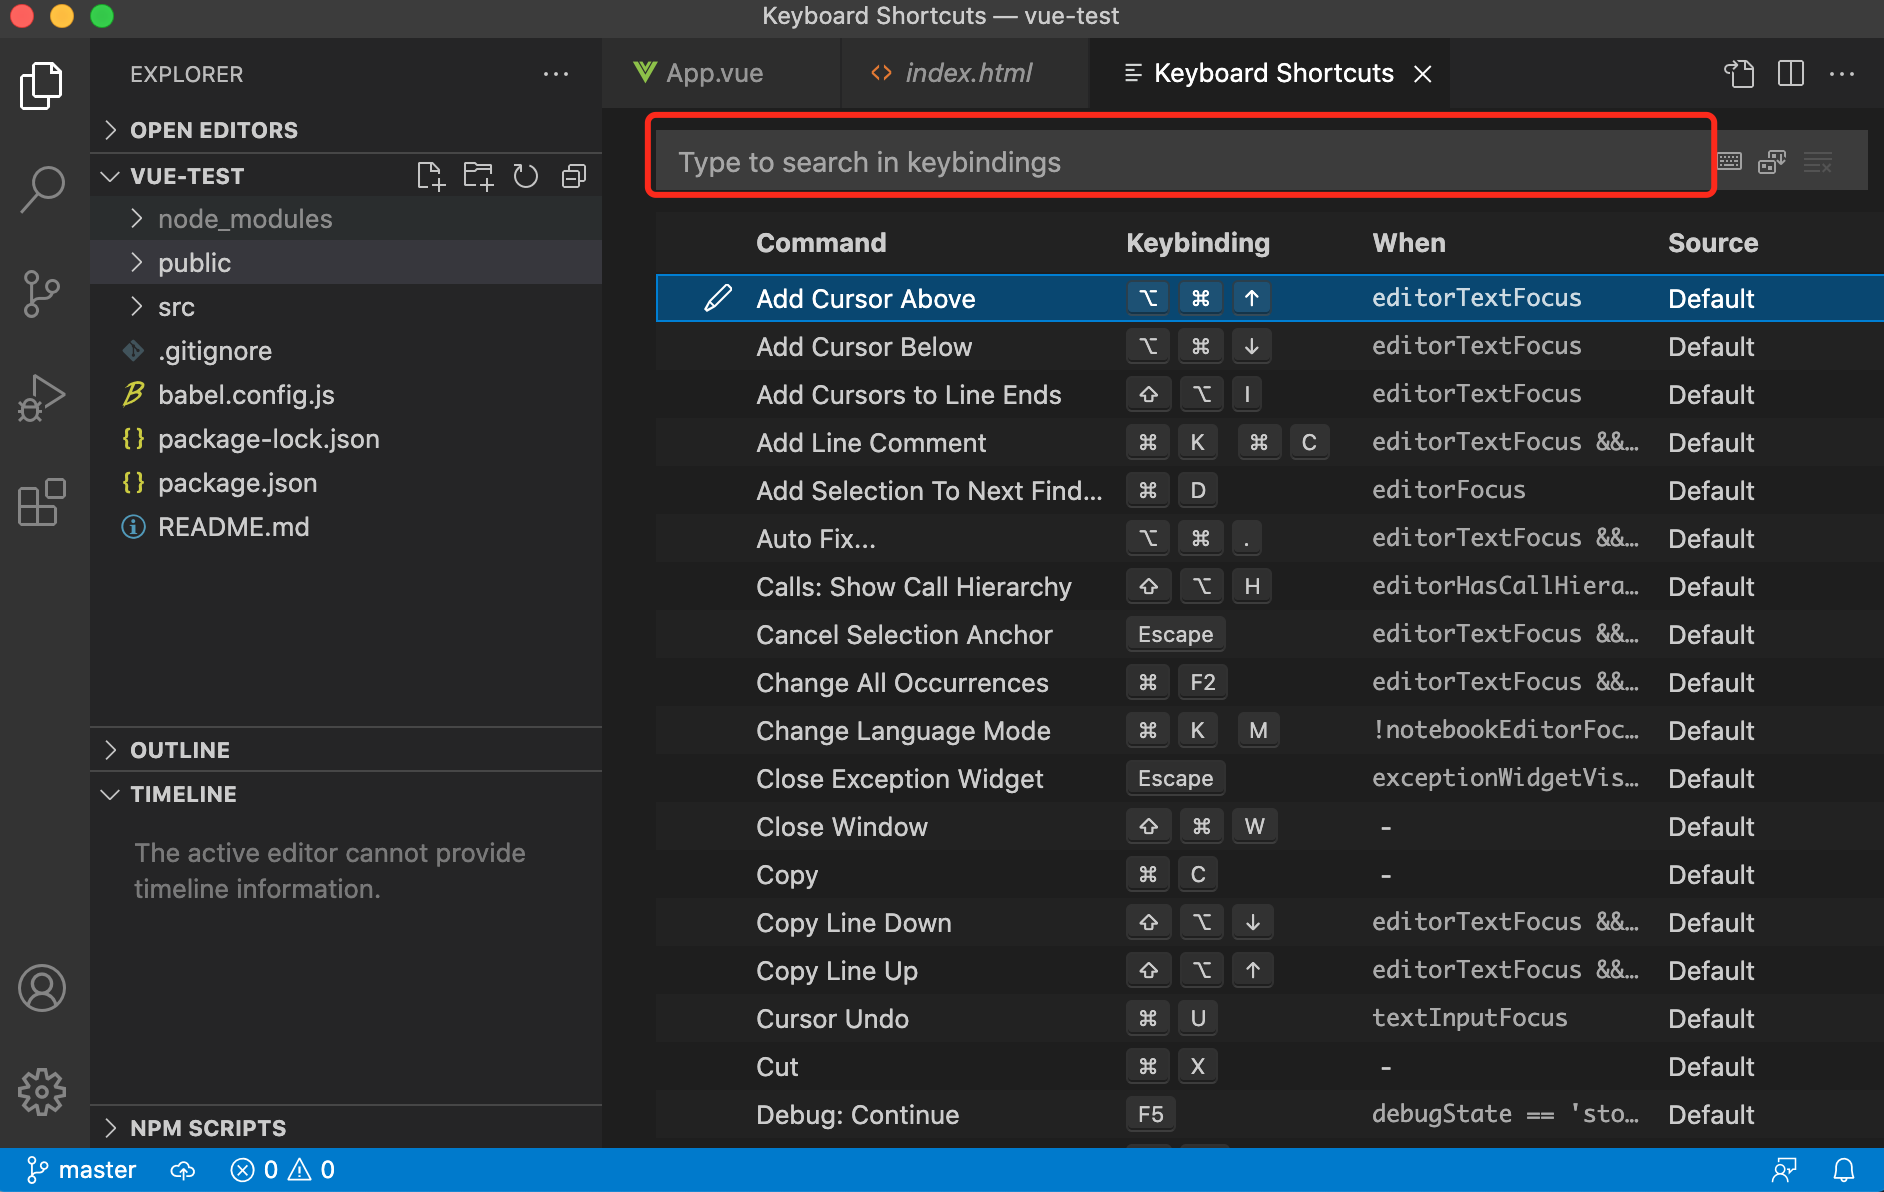Open Explorer views and more actions menu
The image size is (1884, 1192).
click(556, 74)
